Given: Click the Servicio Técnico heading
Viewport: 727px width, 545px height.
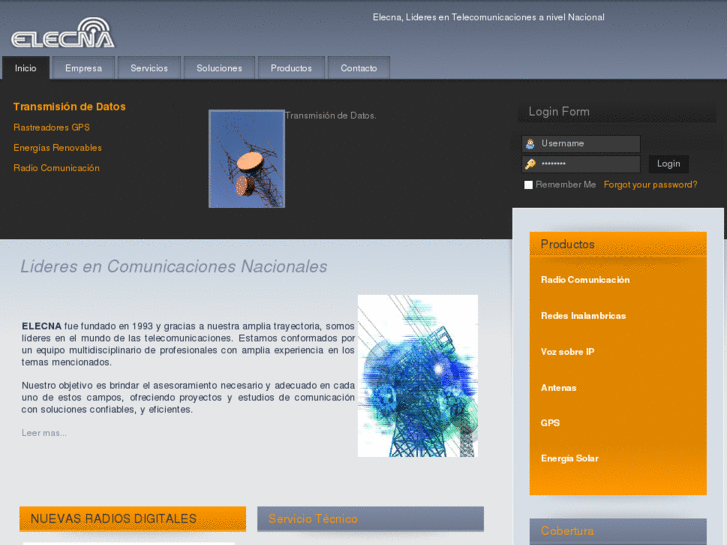Looking at the screenshot, I should tap(313, 519).
